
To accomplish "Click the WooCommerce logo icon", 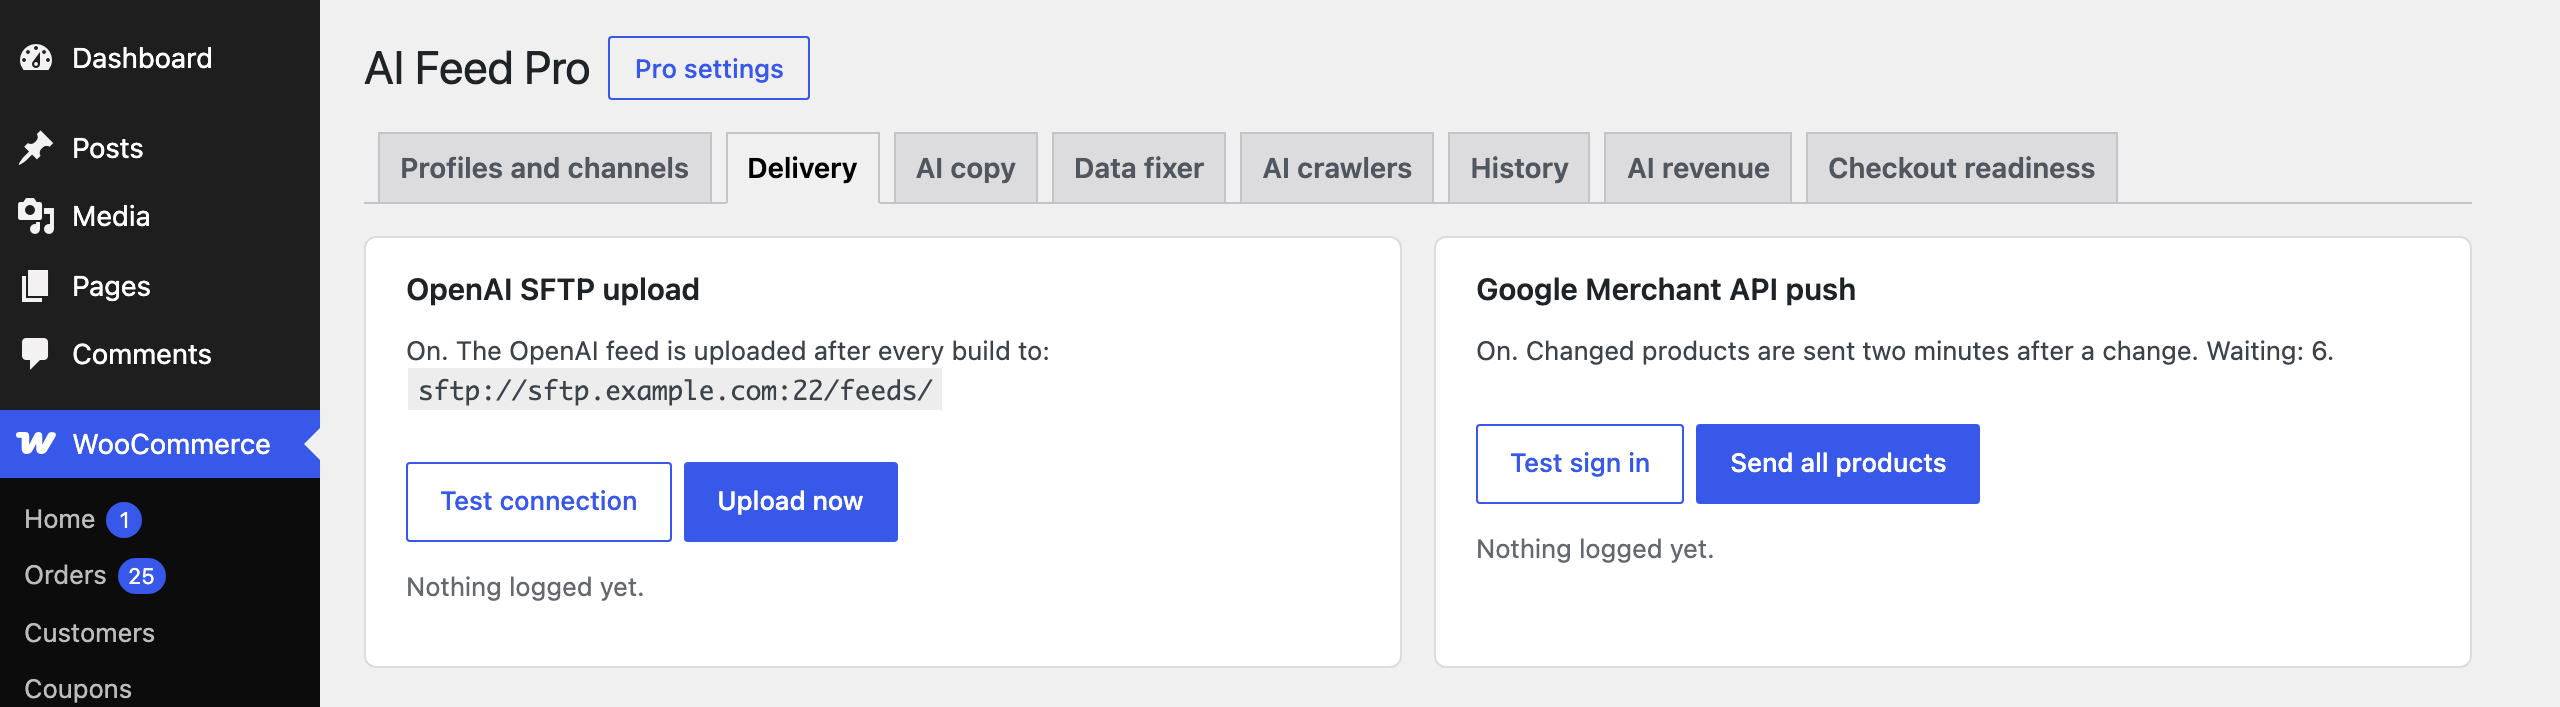I will pos(36,444).
